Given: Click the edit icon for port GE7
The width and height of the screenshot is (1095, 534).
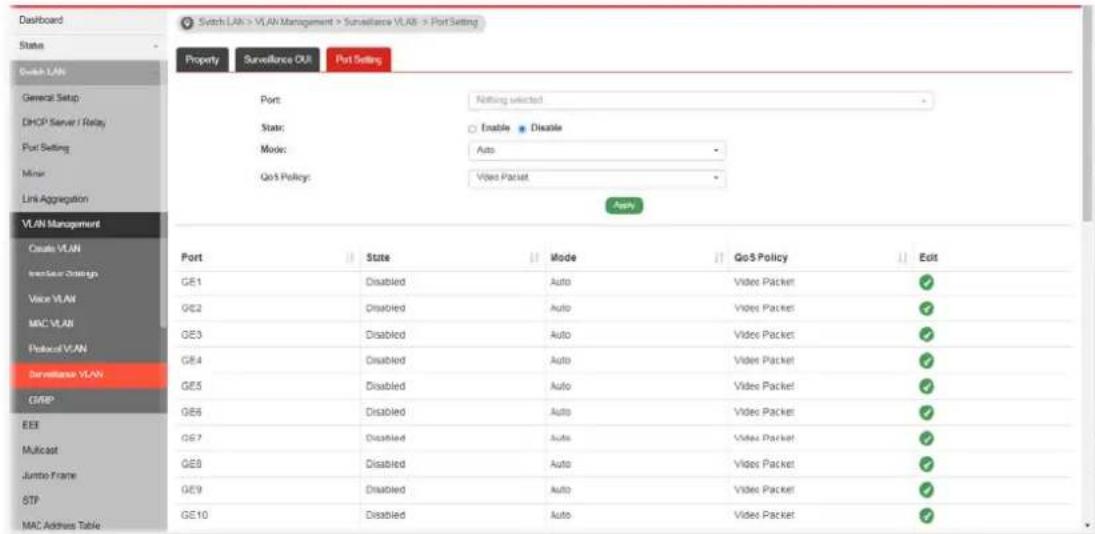Looking at the screenshot, I should (x=927, y=438).
